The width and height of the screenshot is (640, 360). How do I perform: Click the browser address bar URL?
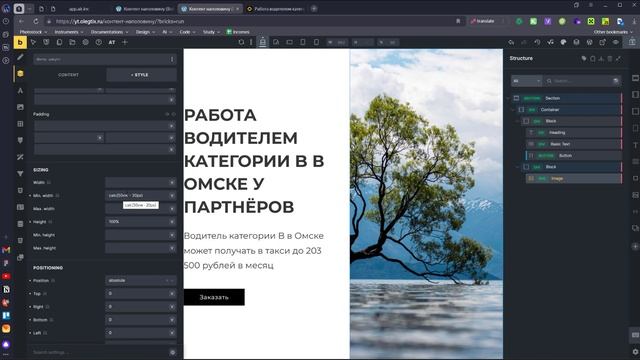click(120, 21)
